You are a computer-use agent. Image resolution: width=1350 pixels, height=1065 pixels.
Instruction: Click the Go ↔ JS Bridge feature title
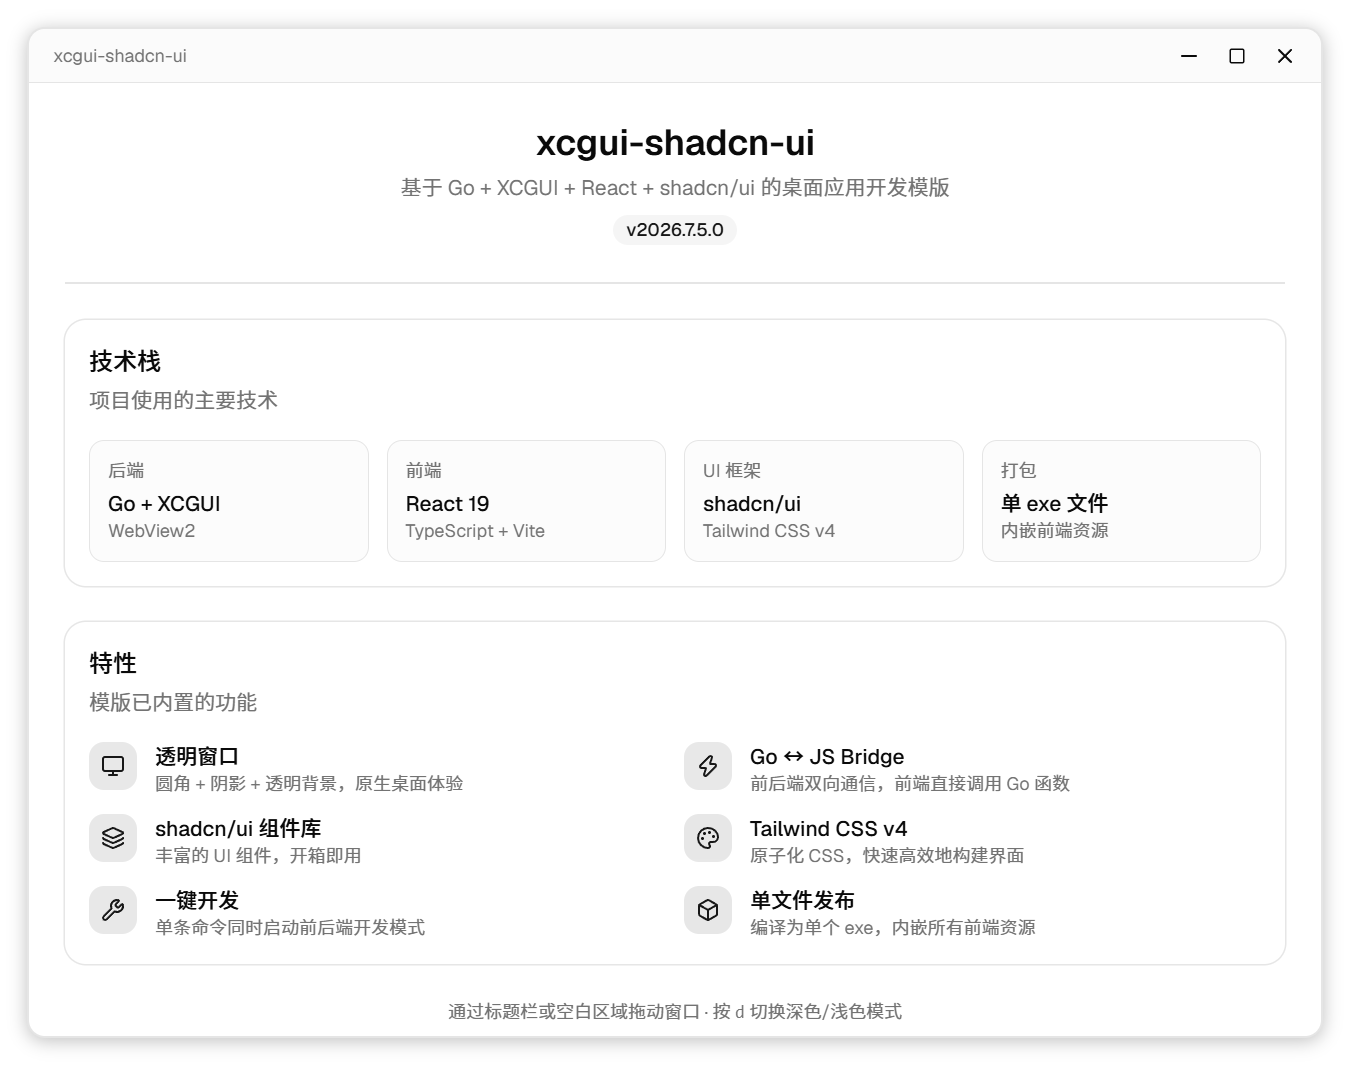coord(827,757)
